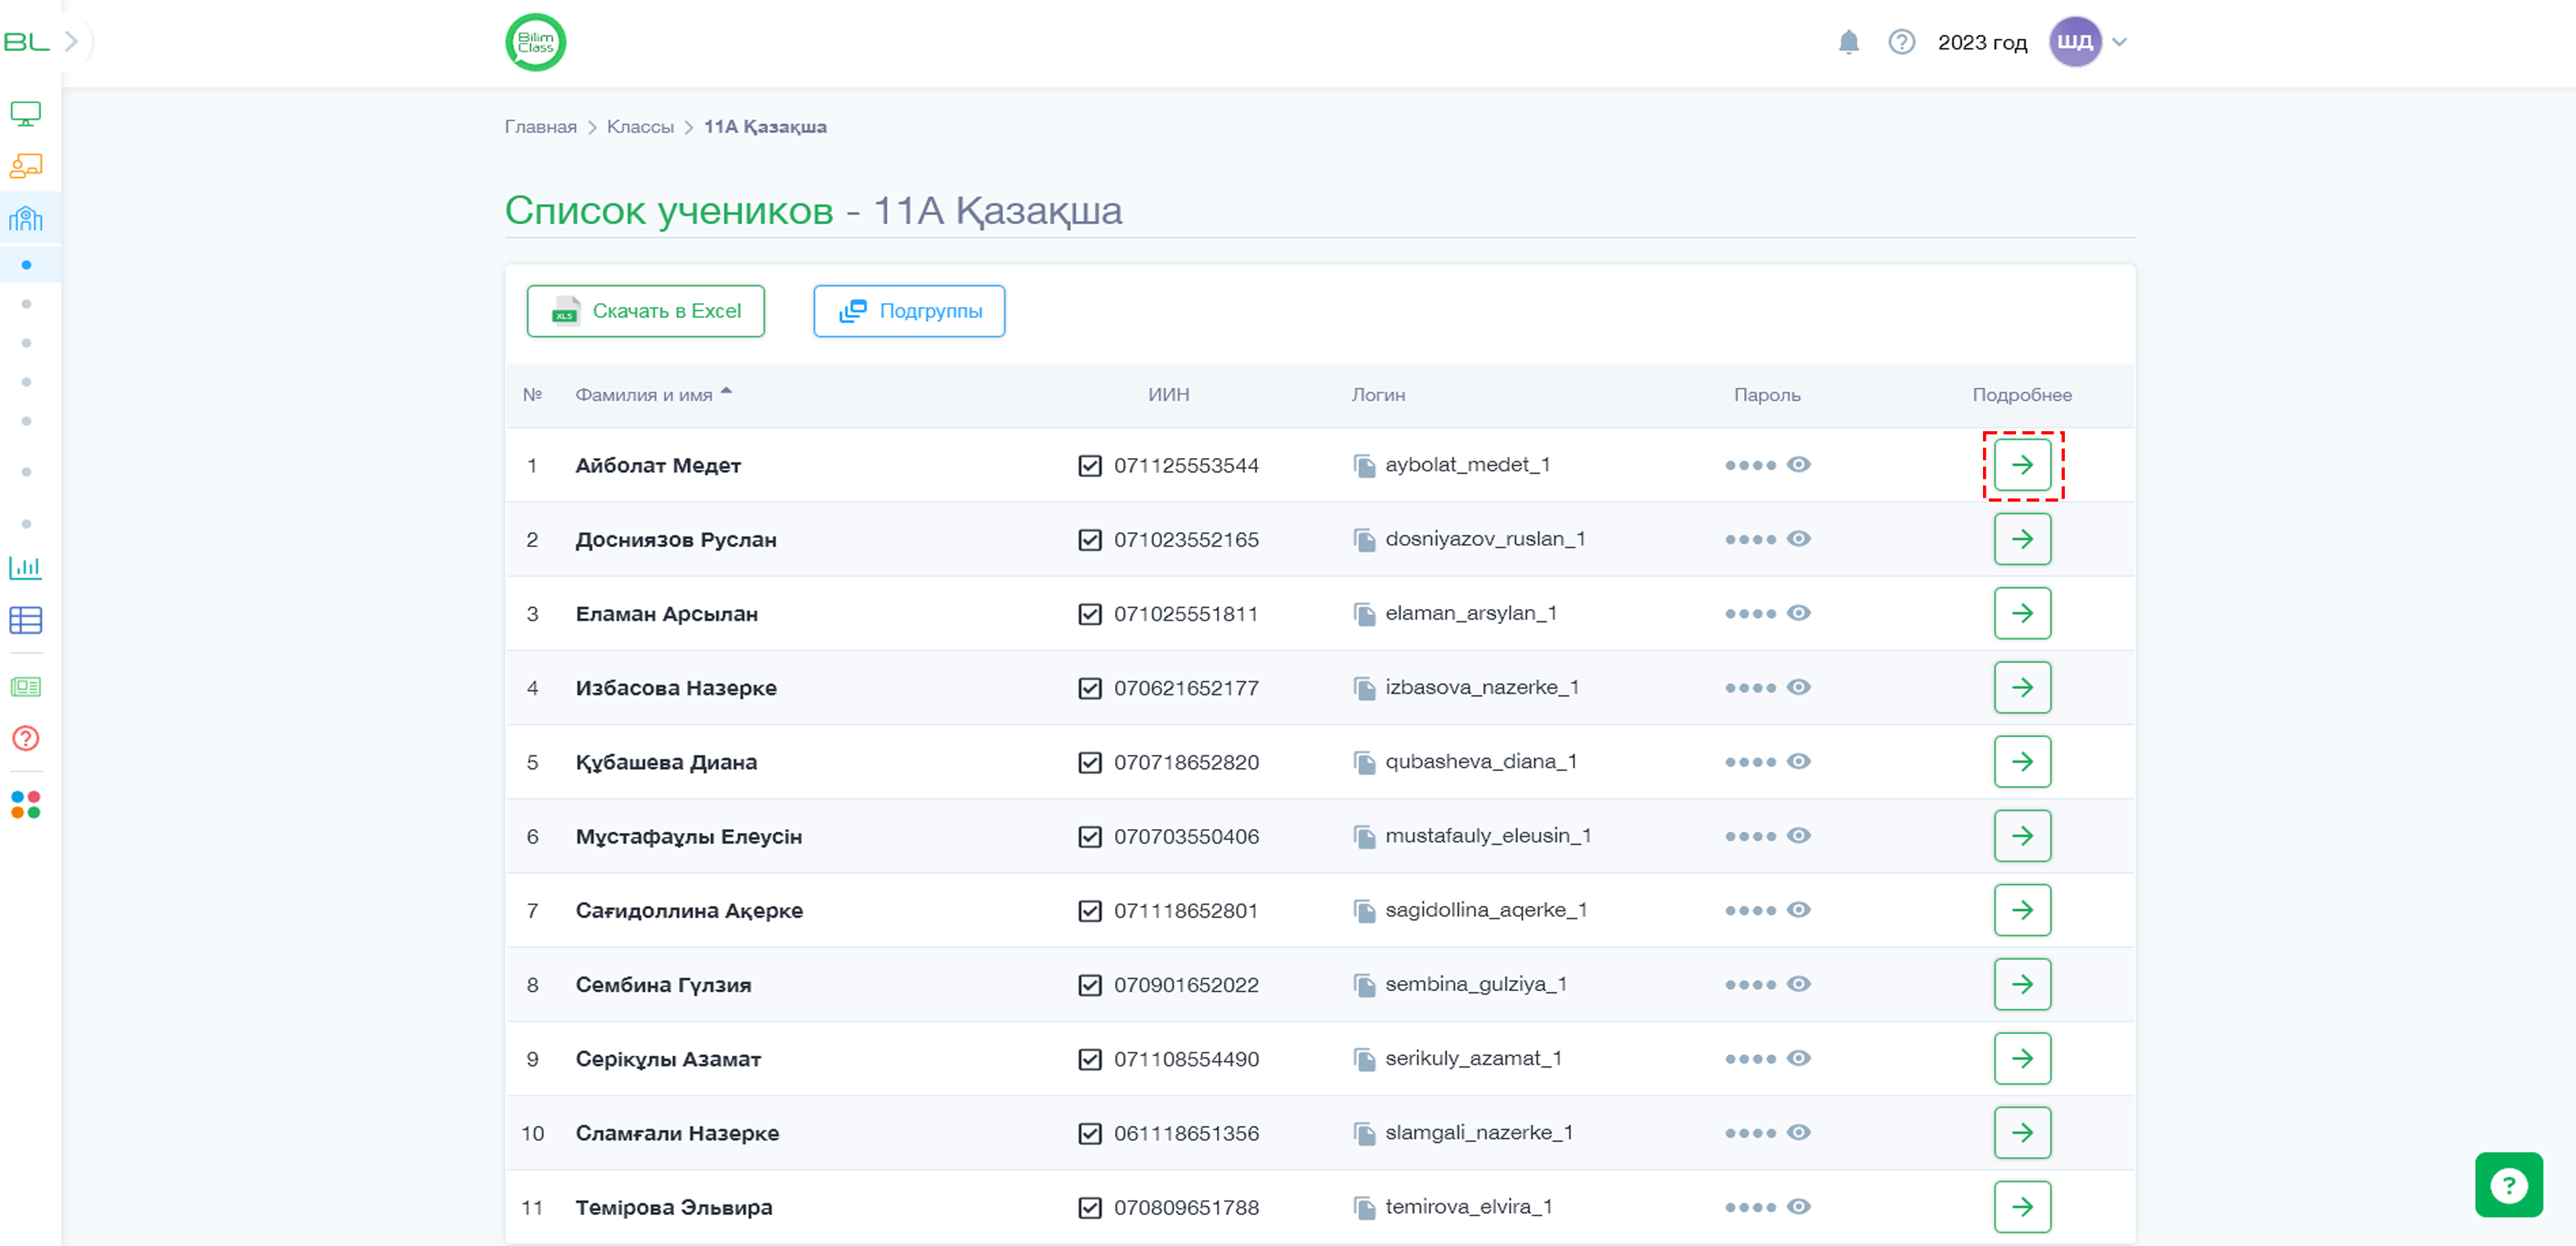Toggle ИИН checkbox for Избасова Назерке
2576x1246 pixels.
(1089, 688)
